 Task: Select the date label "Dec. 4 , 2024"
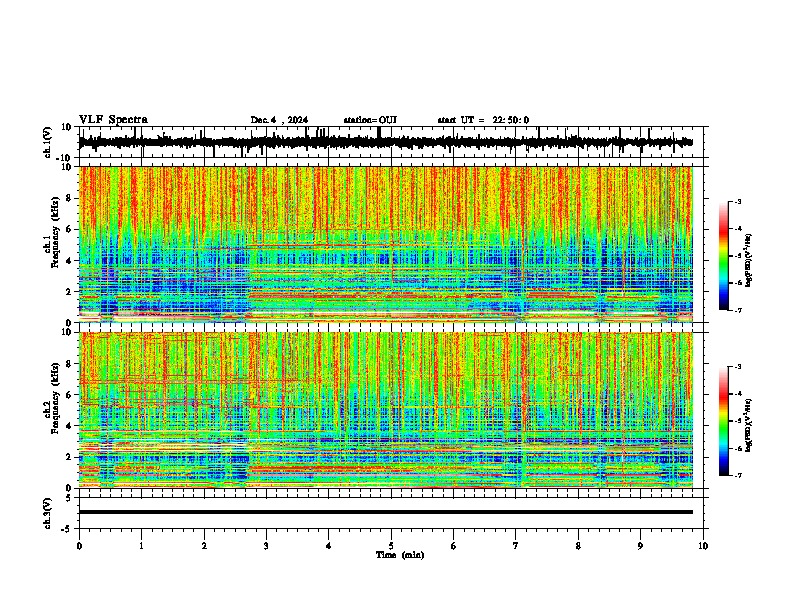click(x=279, y=120)
